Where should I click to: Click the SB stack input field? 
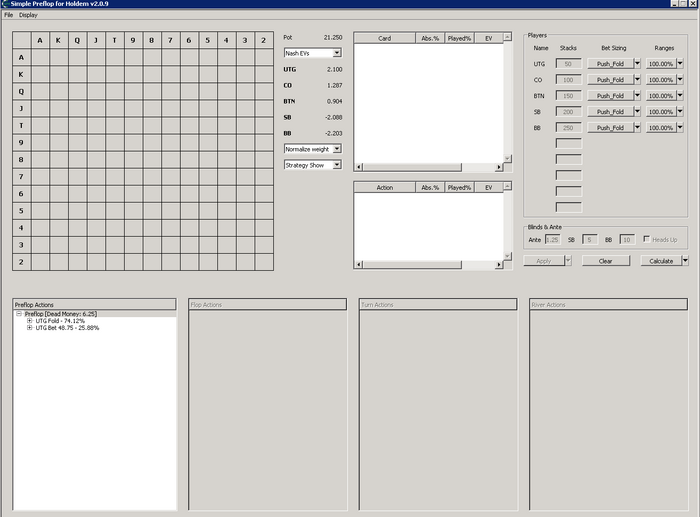coord(568,112)
